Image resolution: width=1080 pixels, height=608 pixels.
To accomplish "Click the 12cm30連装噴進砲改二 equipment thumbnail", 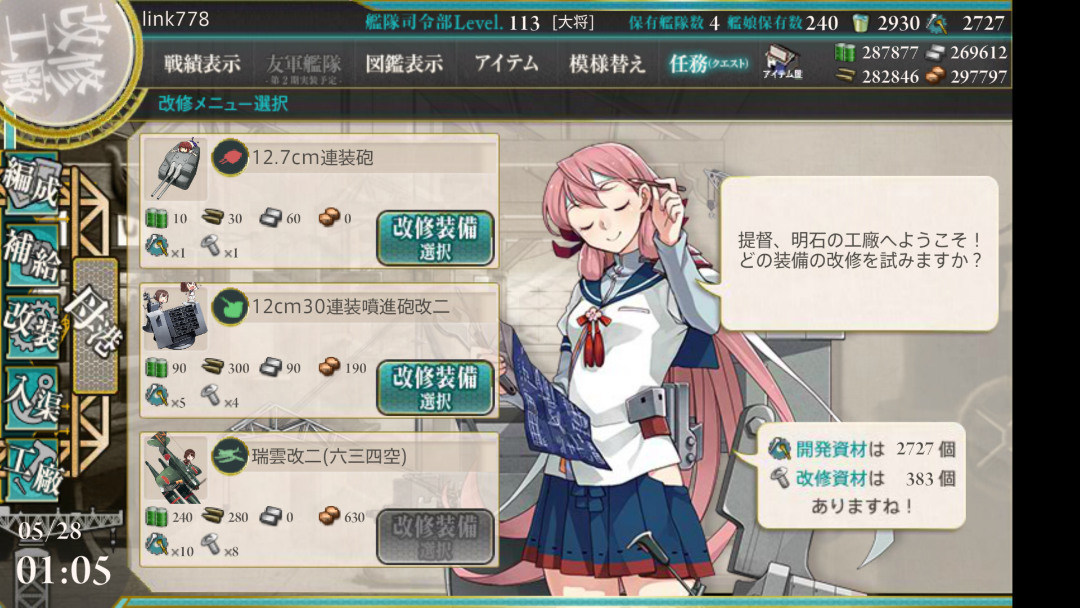I will tap(175, 317).
